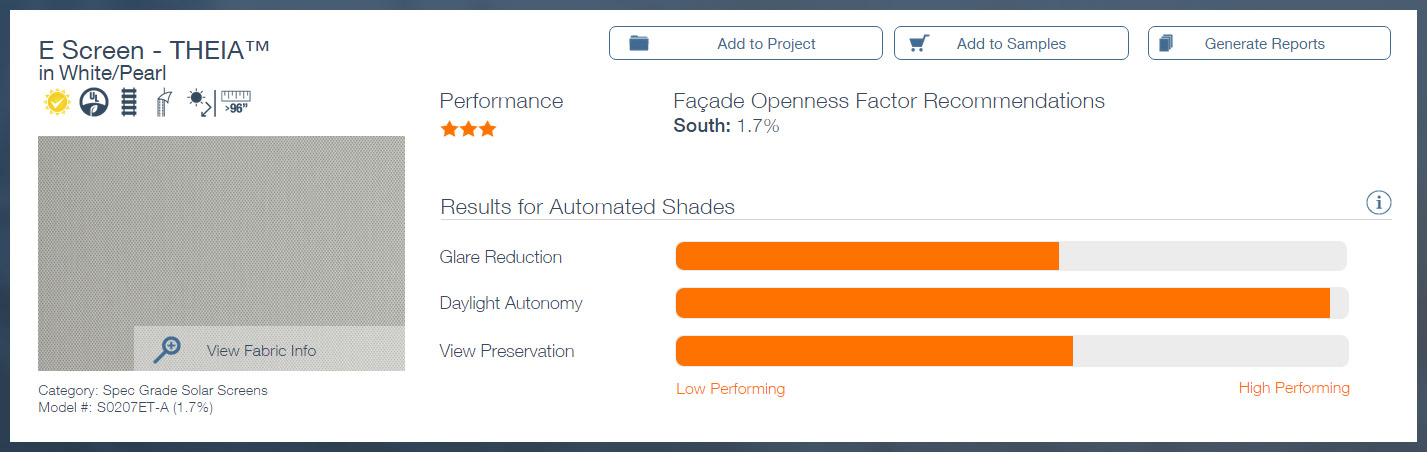
Task: Click the View Preservation performance bar
Action: click(x=1012, y=351)
